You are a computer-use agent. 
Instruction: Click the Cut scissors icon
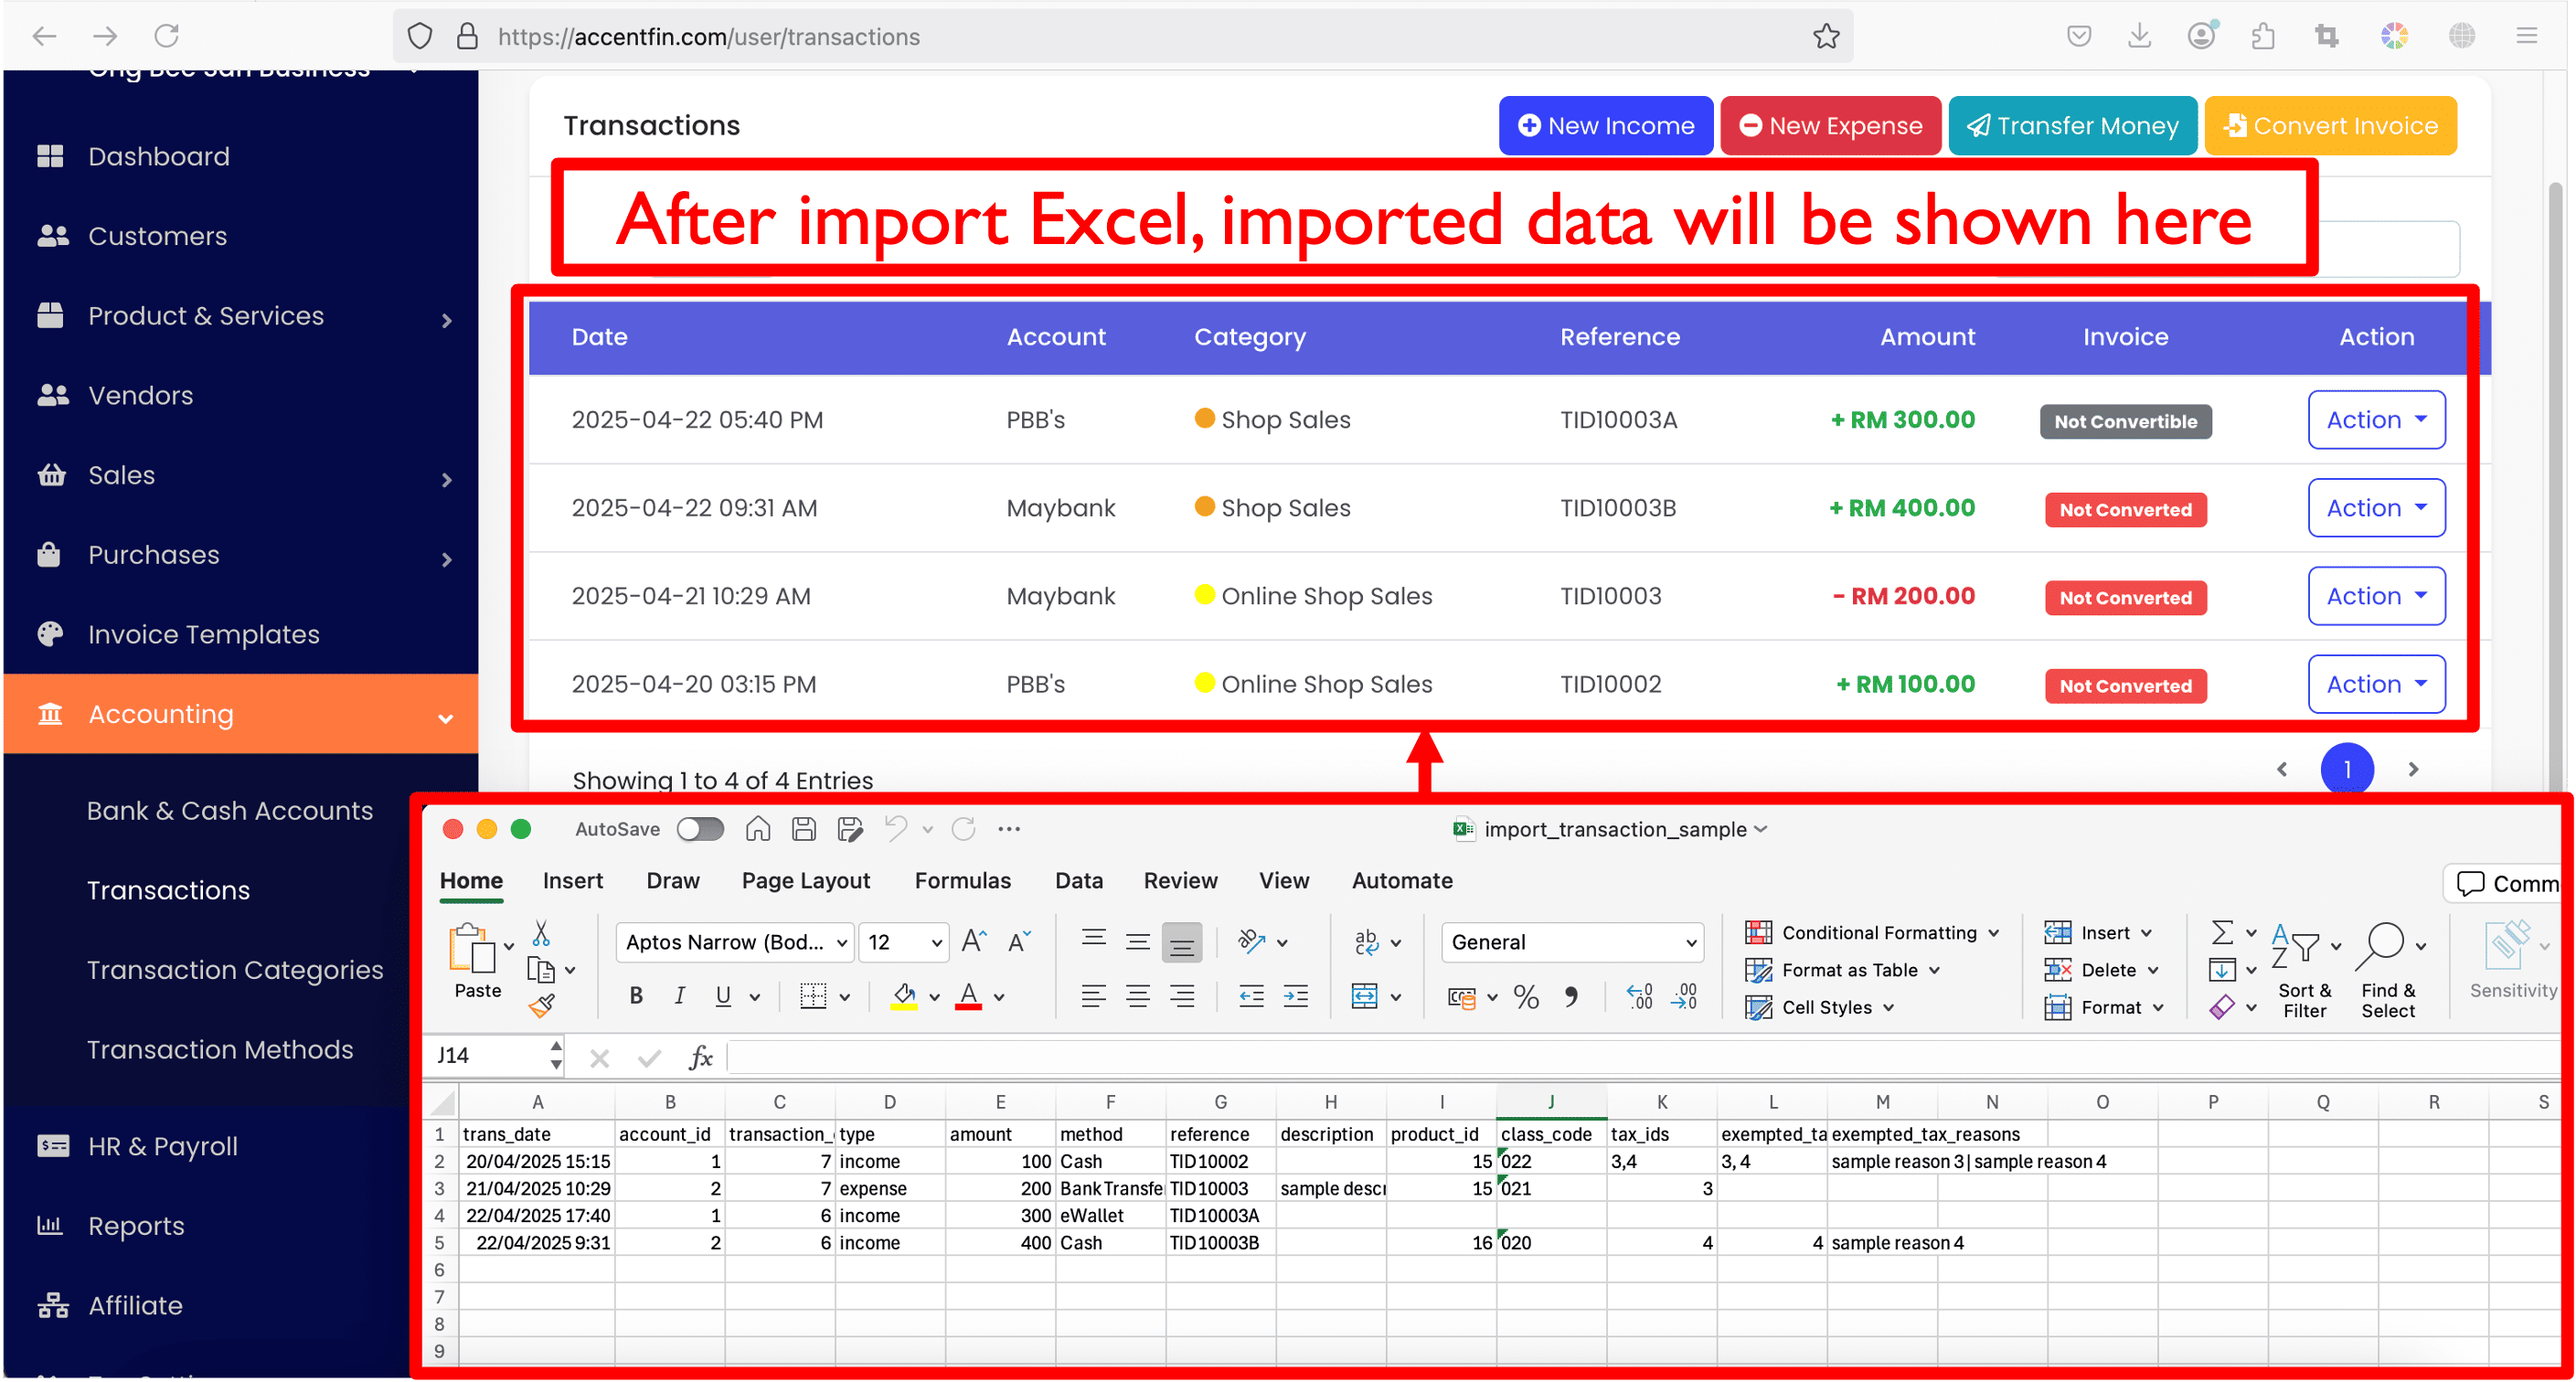click(541, 933)
